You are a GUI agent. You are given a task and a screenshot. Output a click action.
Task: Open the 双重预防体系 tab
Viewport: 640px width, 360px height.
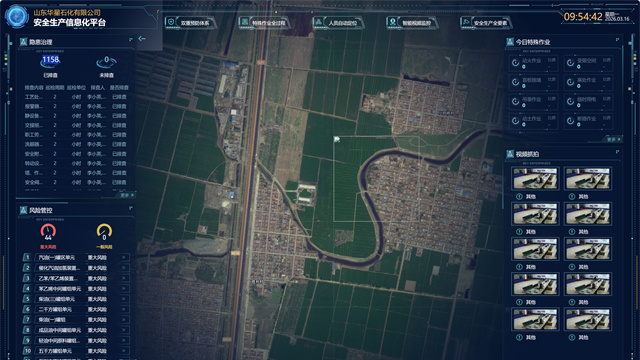click(x=191, y=22)
